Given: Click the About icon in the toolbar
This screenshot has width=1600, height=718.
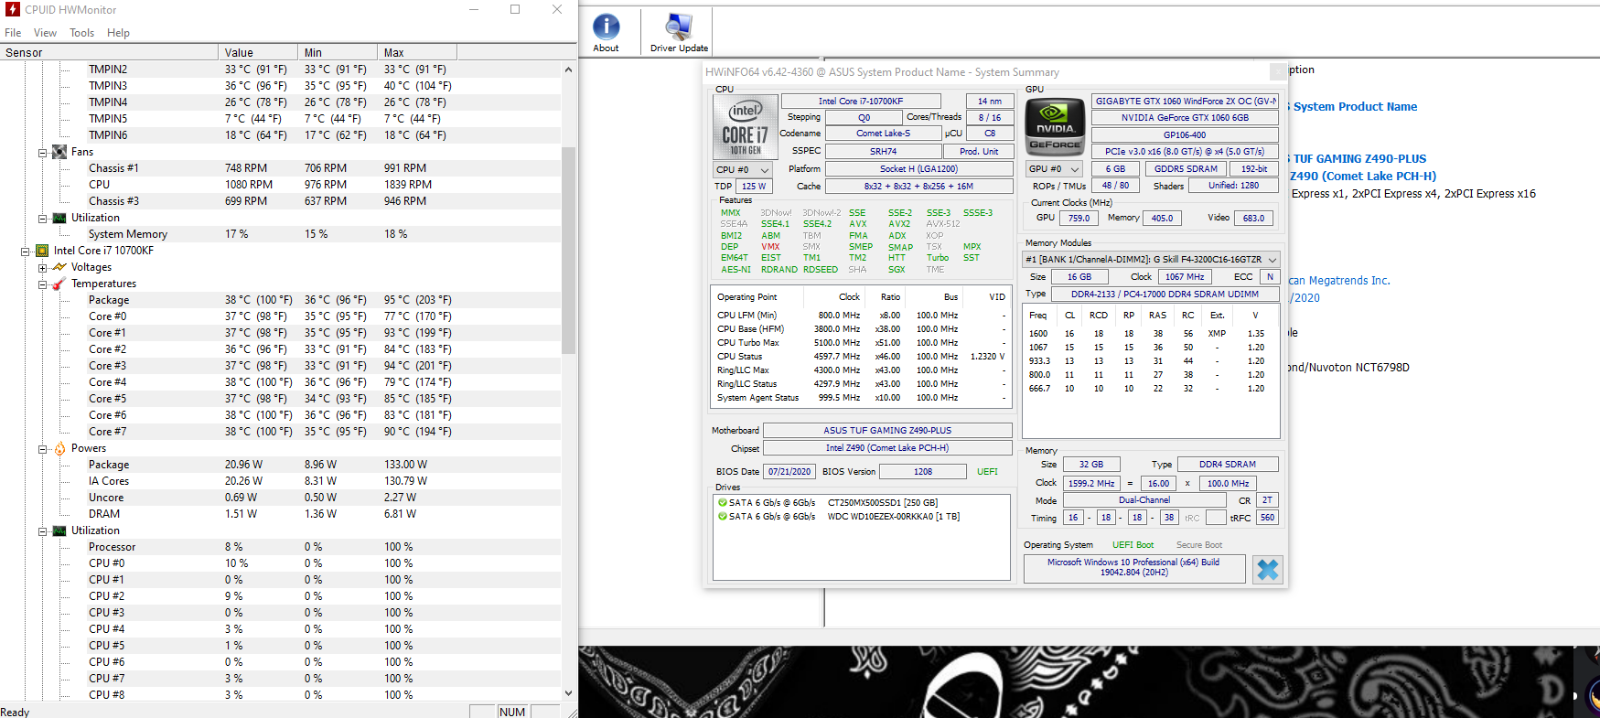Looking at the screenshot, I should [606, 28].
